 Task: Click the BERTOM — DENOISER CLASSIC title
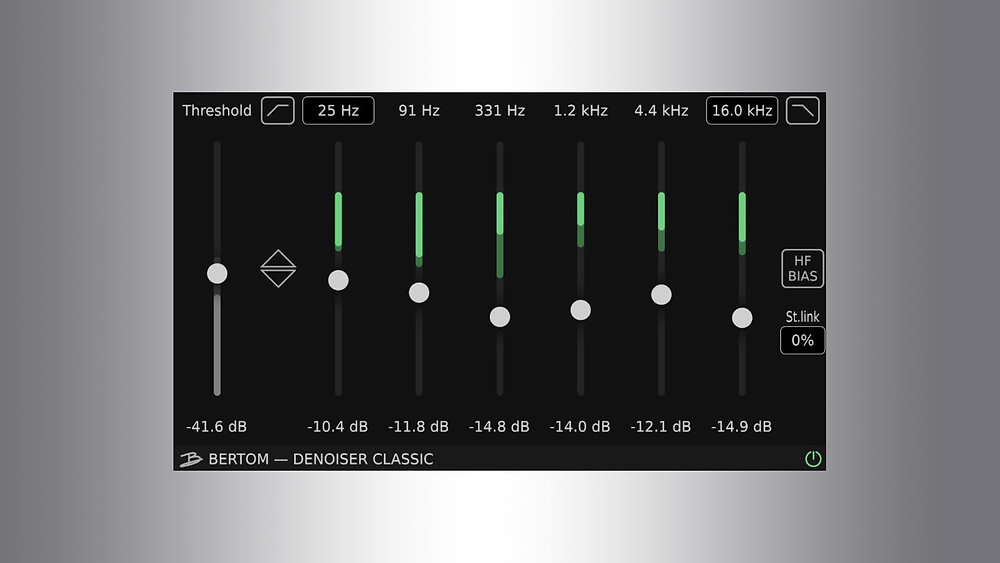click(x=321, y=459)
